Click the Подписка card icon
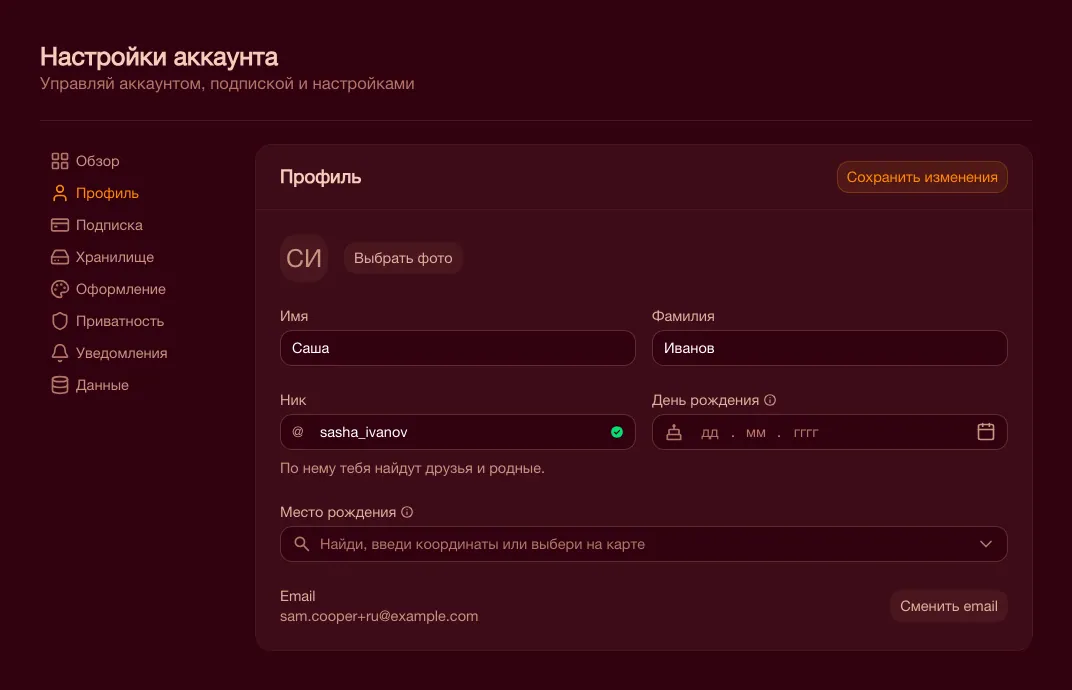1072x690 pixels. (x=59, y=225)
